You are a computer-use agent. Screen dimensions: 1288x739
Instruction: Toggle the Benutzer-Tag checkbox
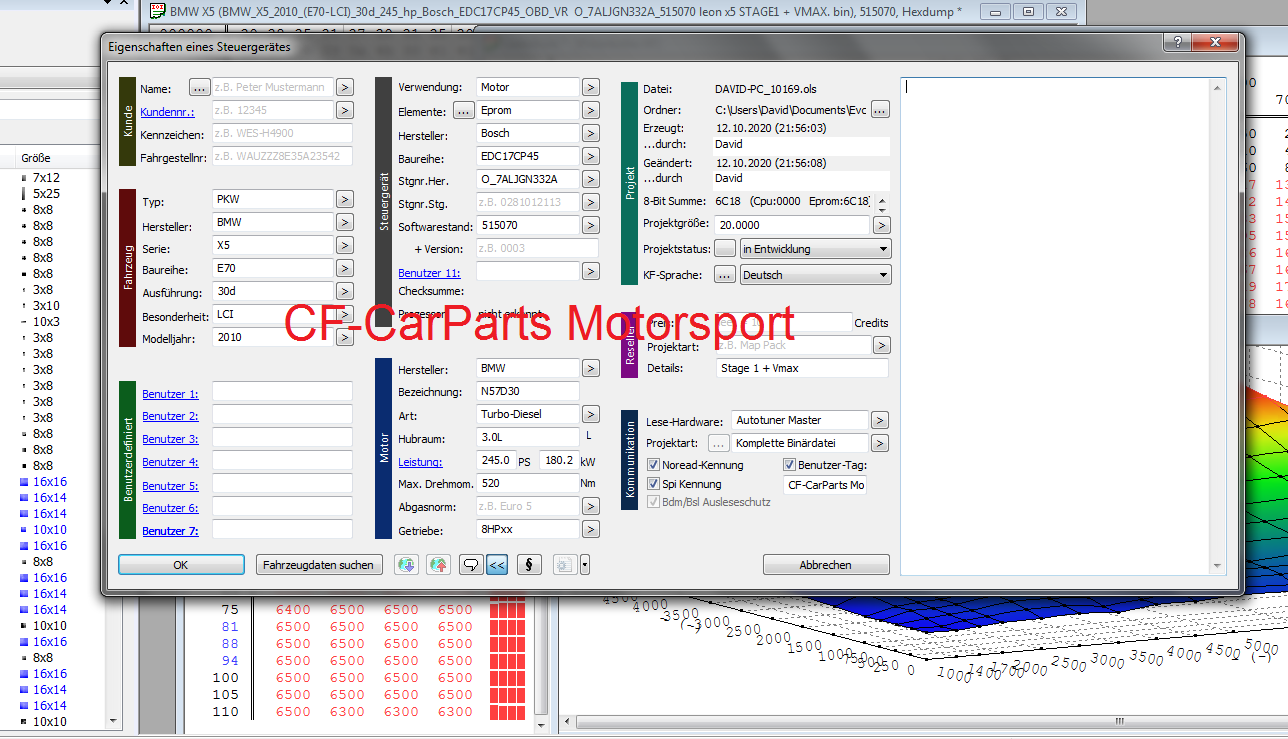pyautogui.click(x=789, y=465)
